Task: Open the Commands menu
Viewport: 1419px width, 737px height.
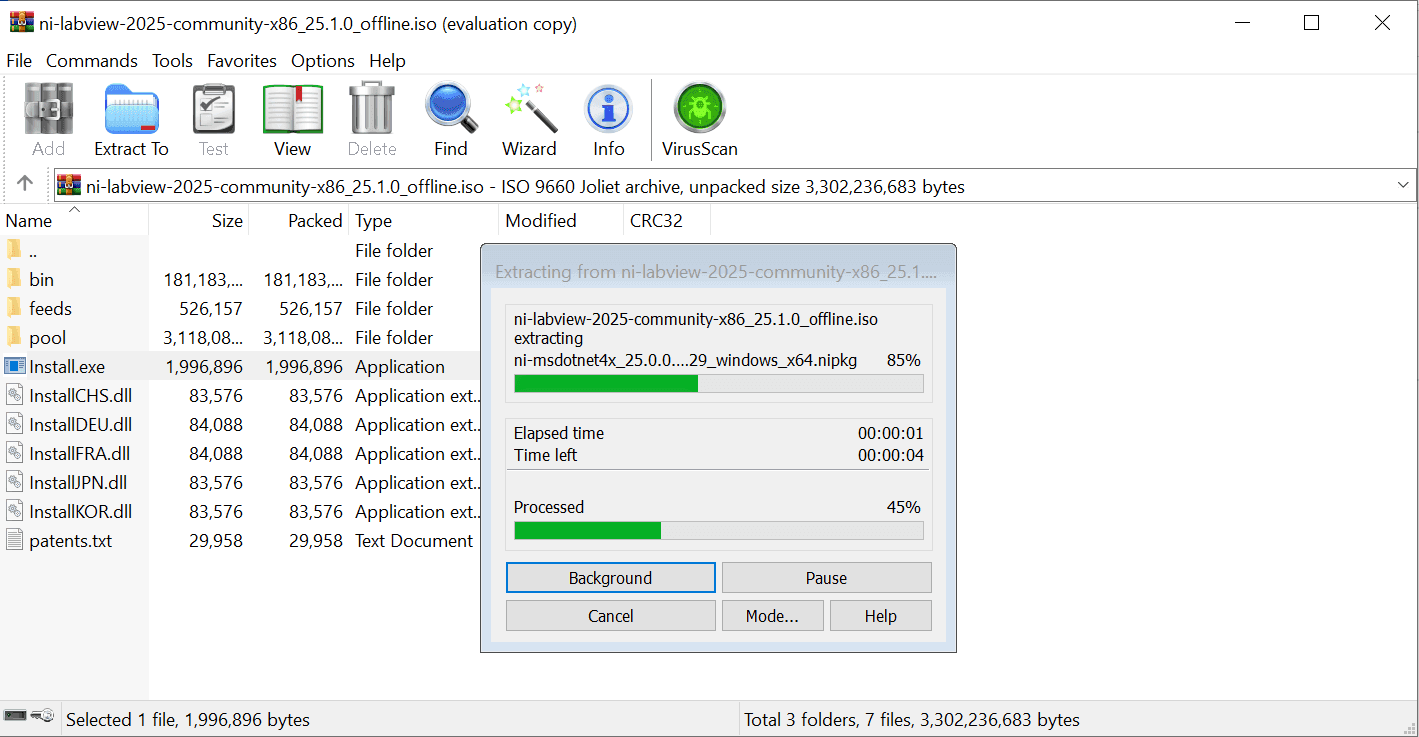Action: click(91, 61)
